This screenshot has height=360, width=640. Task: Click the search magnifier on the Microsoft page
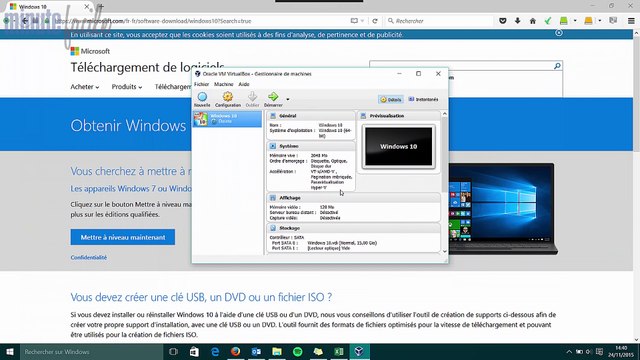coord(557,66)
